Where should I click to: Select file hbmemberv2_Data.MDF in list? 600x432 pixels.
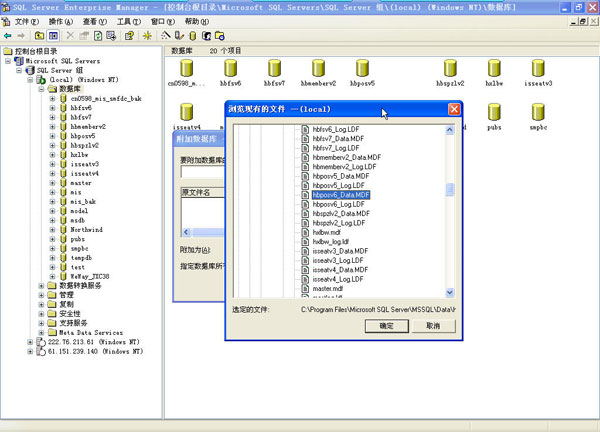click(x=347, y=157)
